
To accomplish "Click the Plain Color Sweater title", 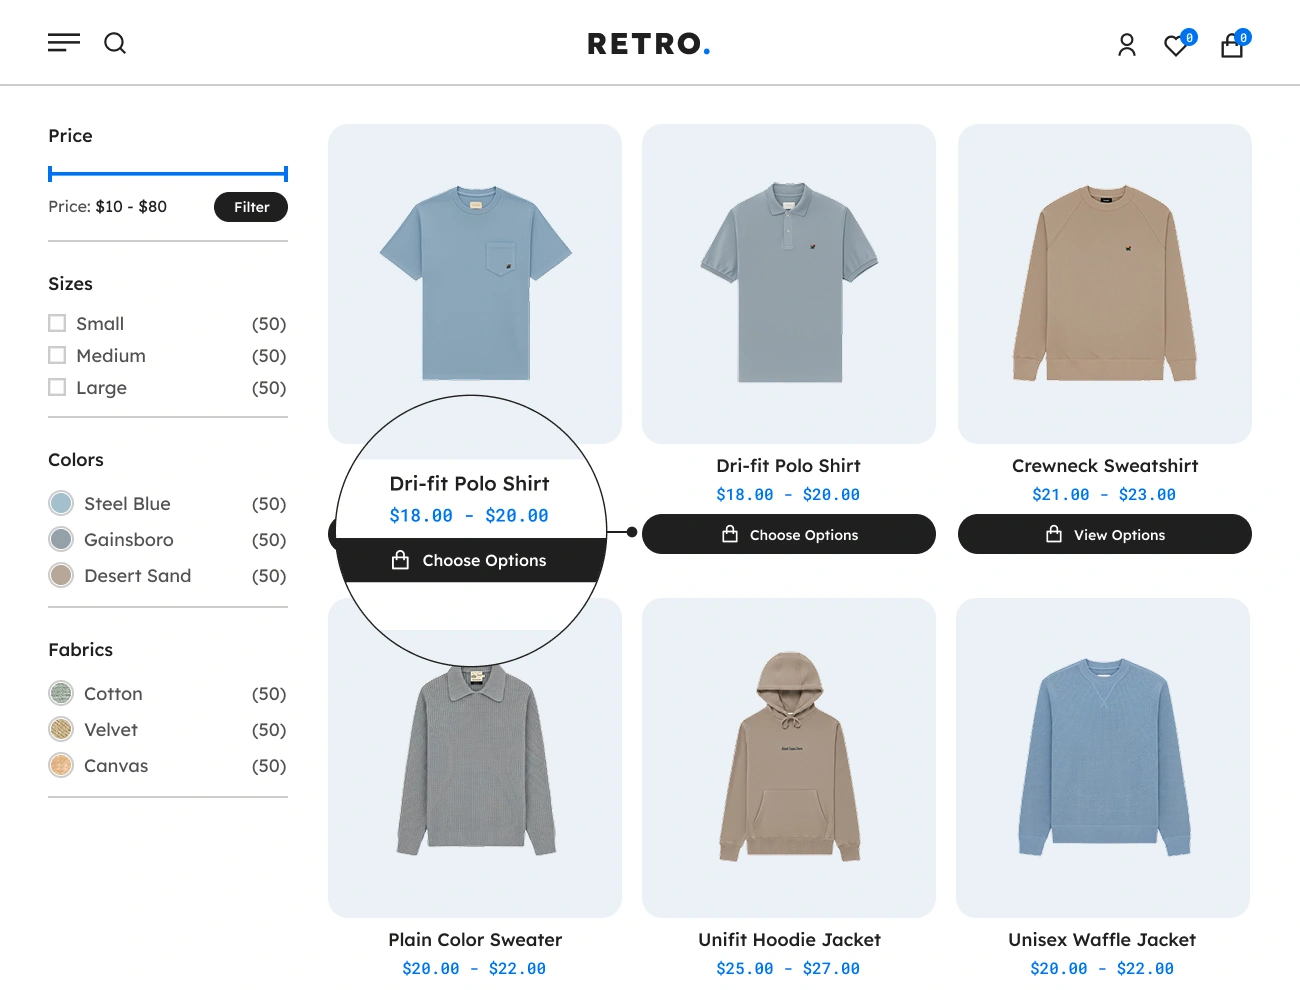I will pyautogui.click(x=475, y=940).
